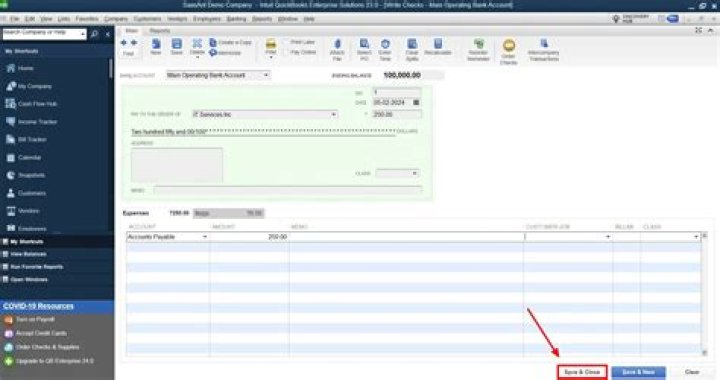Open the Customer:Job dropdown in expense row
This screenshot has height=380, width=720.
[x=608, y=237]
